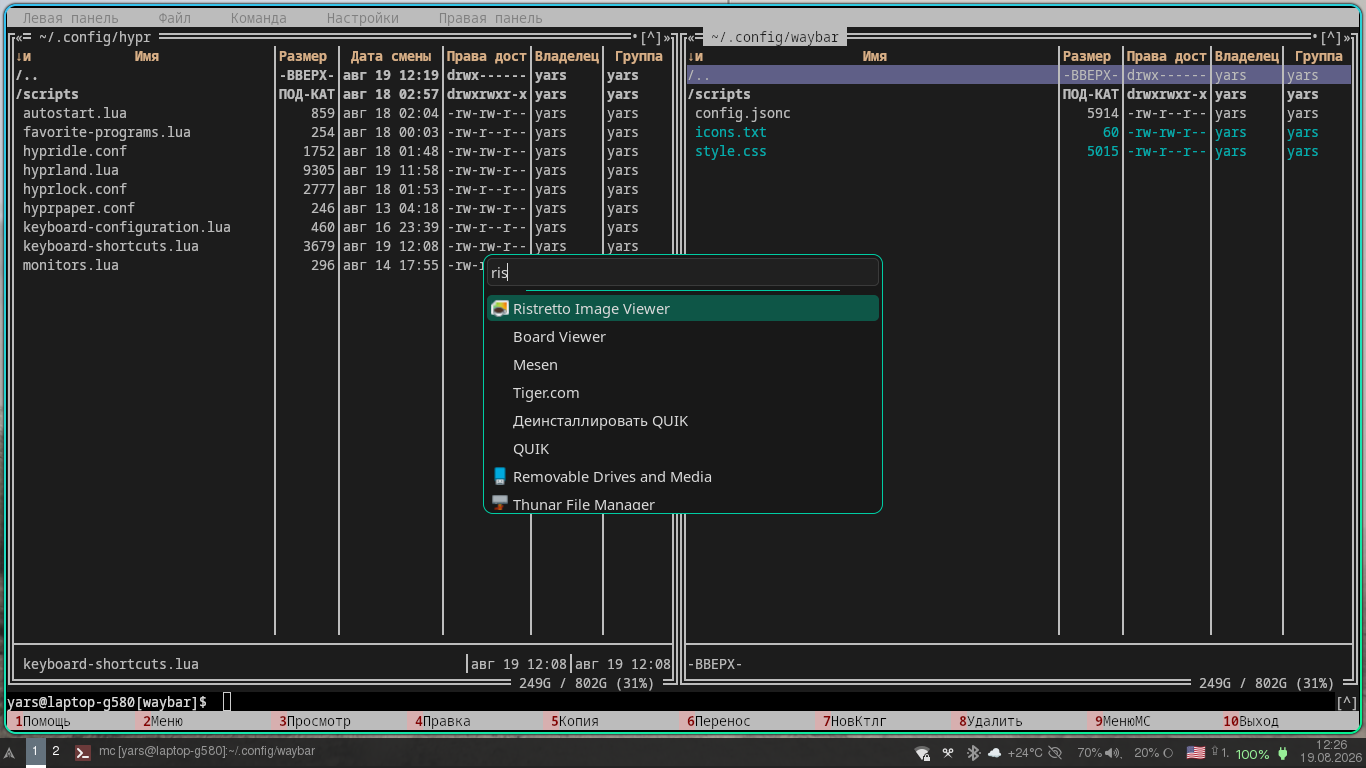This screenshot has width=1366, height=768.
Task: Select favorite-programs.lua in left panel
Action: tap(106, 132)
